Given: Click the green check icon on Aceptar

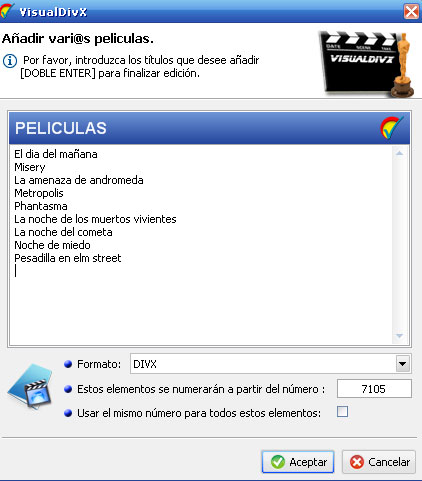Looking at the screenshot, I should coord(278,462).
